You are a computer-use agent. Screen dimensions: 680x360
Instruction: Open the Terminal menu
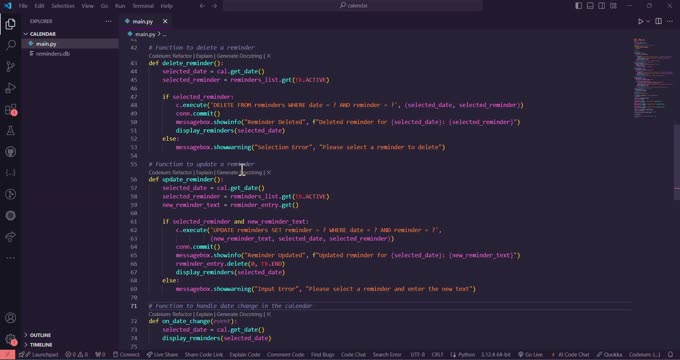point(143,6)
